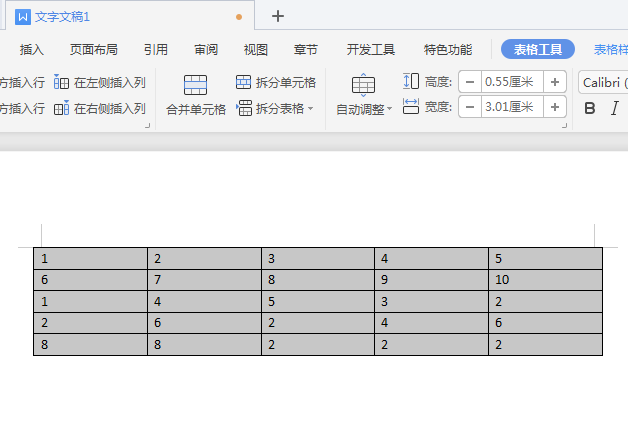Click the WPS document icon on tab
The height and width of the screenshot is (431, 628).
pyautogui.click(x=23, y=17)
